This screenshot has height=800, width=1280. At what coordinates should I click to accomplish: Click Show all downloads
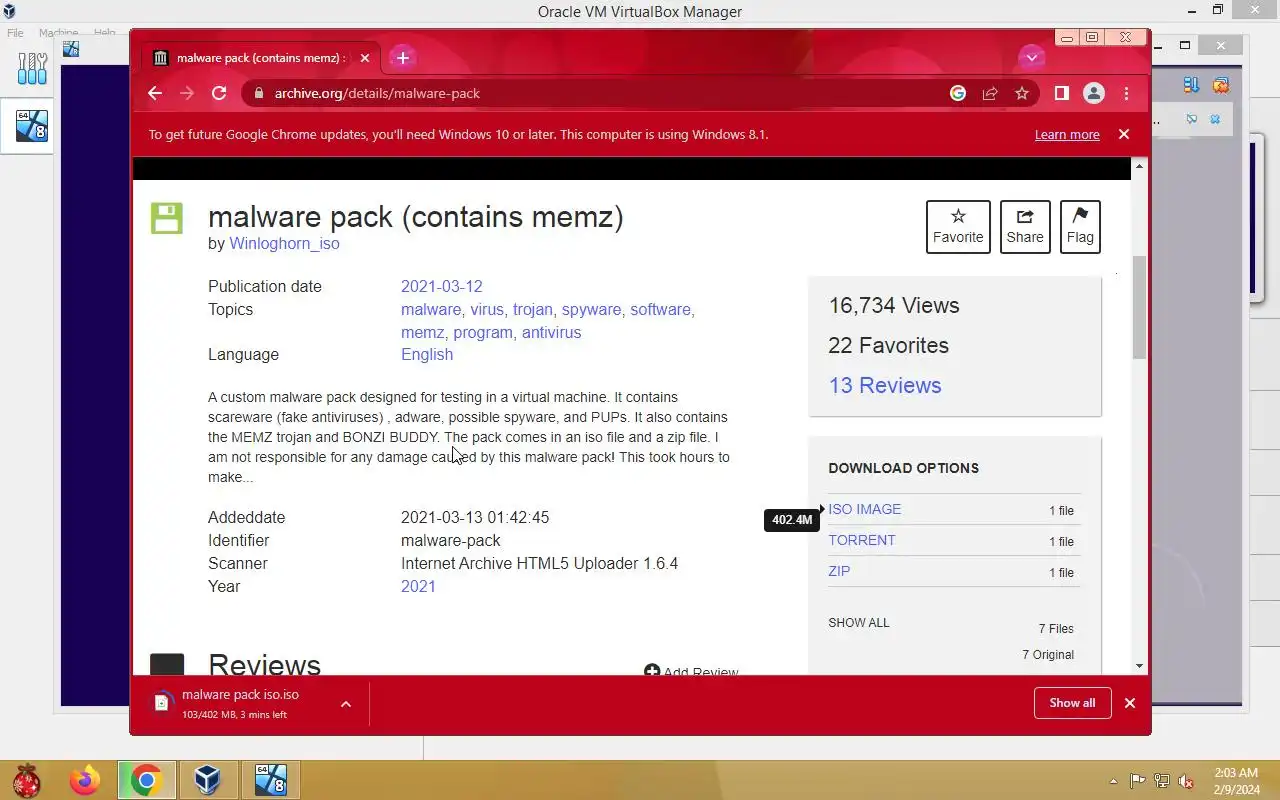1072,703
